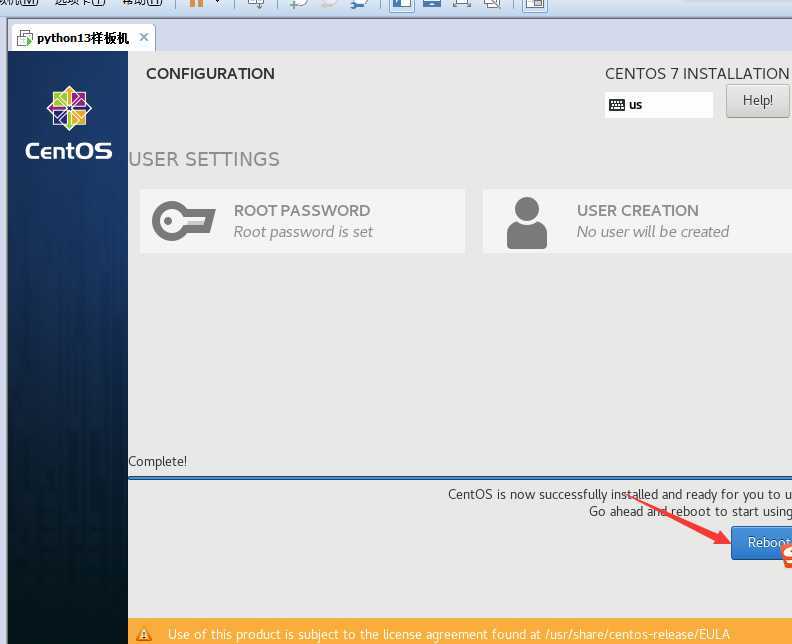The height and width of the screenshot is (644, 792).
Task: Switch to the python13样板机 VM tab
Action: click(82, 38)
